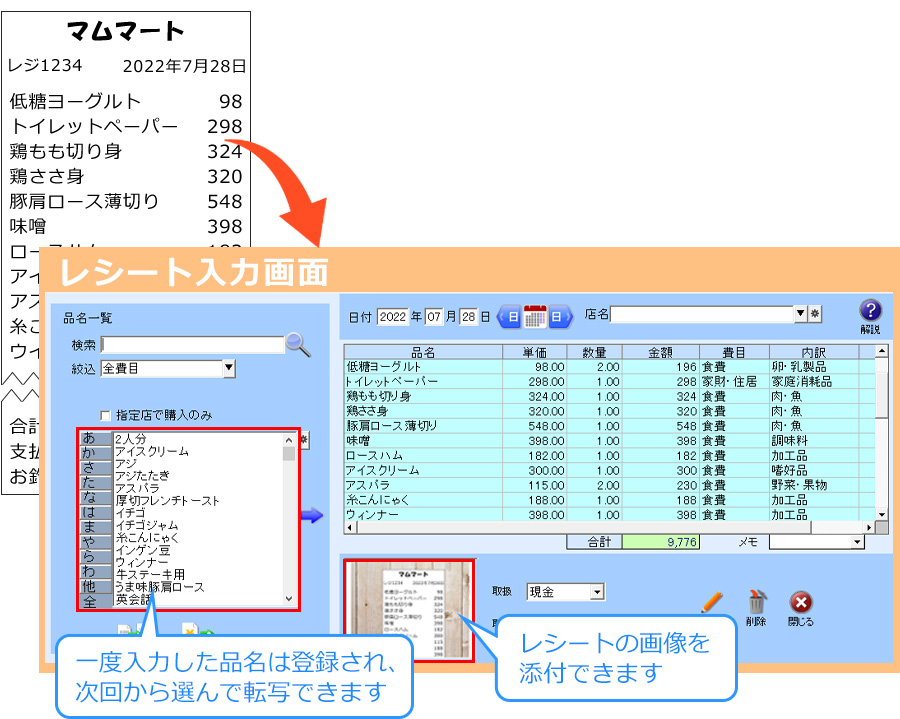Select the さ kana index tab
The image size is (900, 719).
click(95, 468)
